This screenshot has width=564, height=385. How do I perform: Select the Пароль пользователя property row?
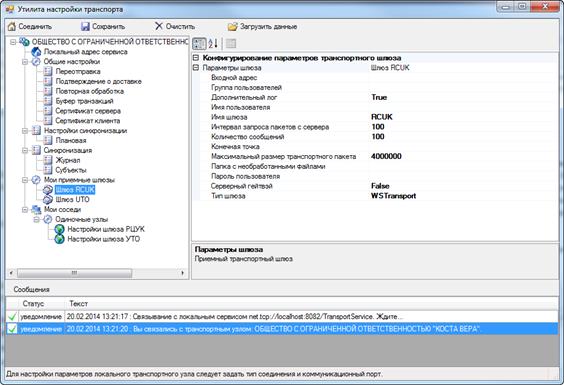[x=376, y=176]
